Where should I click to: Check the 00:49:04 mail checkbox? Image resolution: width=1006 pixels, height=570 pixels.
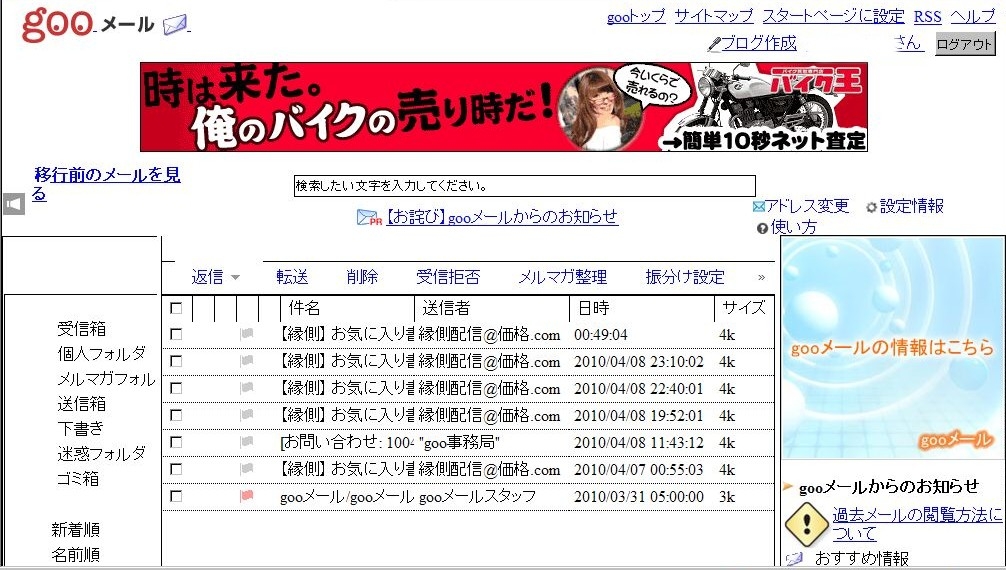pos(176,334)
